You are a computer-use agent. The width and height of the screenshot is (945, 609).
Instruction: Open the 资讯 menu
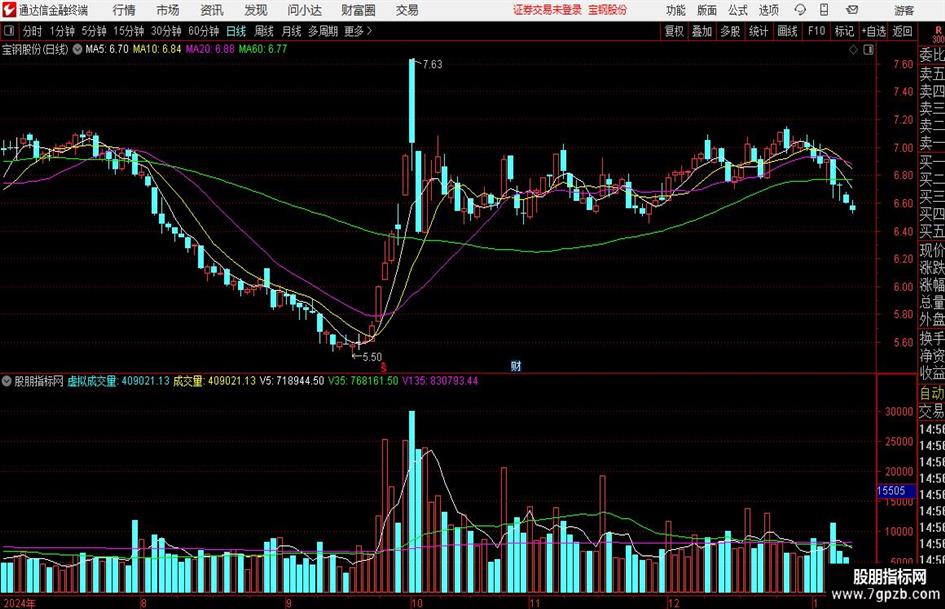click(212, 10)
